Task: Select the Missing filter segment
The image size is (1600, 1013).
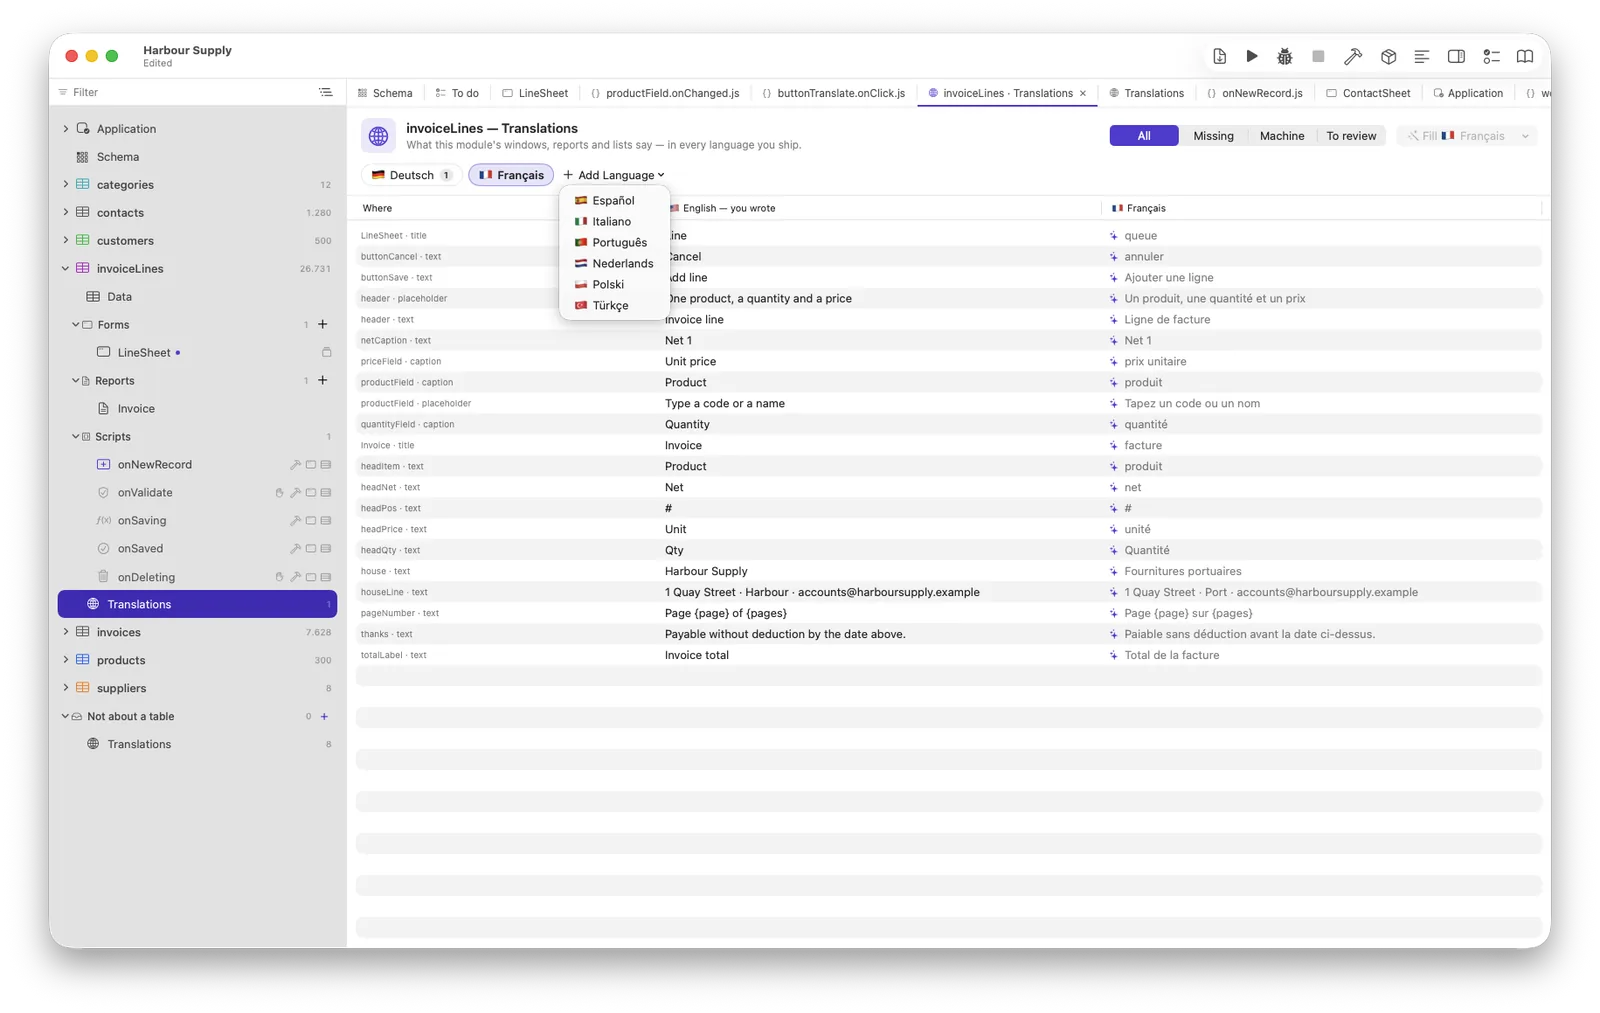Action: (x=1213, y=136)
